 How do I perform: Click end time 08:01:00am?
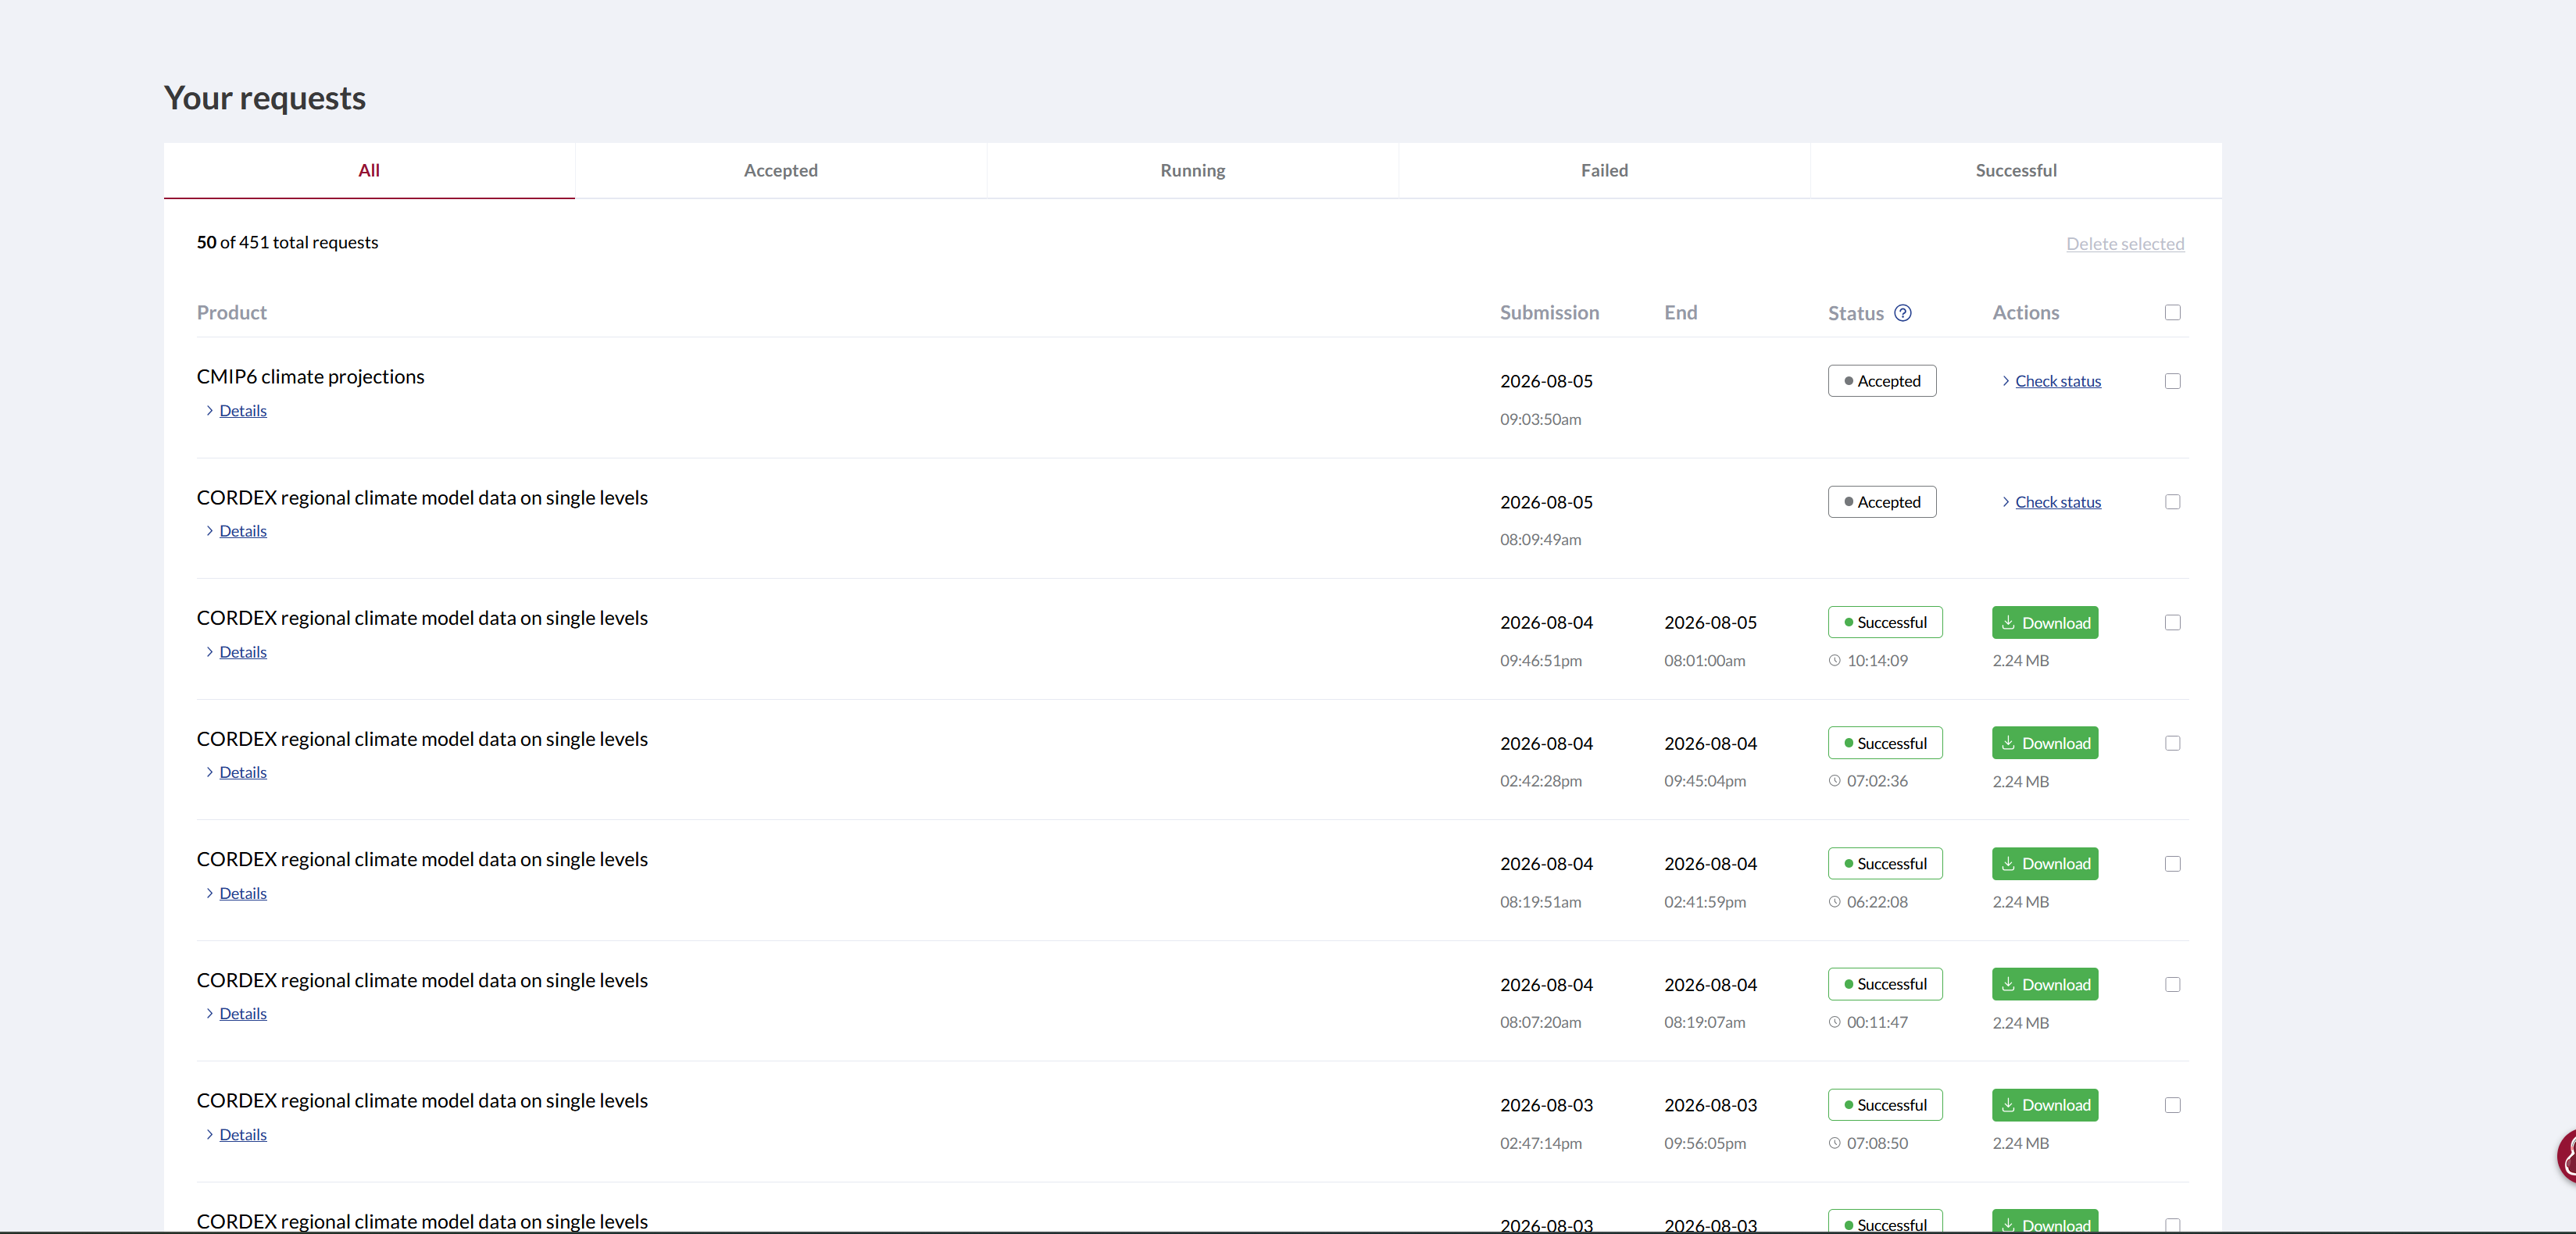1704,660
